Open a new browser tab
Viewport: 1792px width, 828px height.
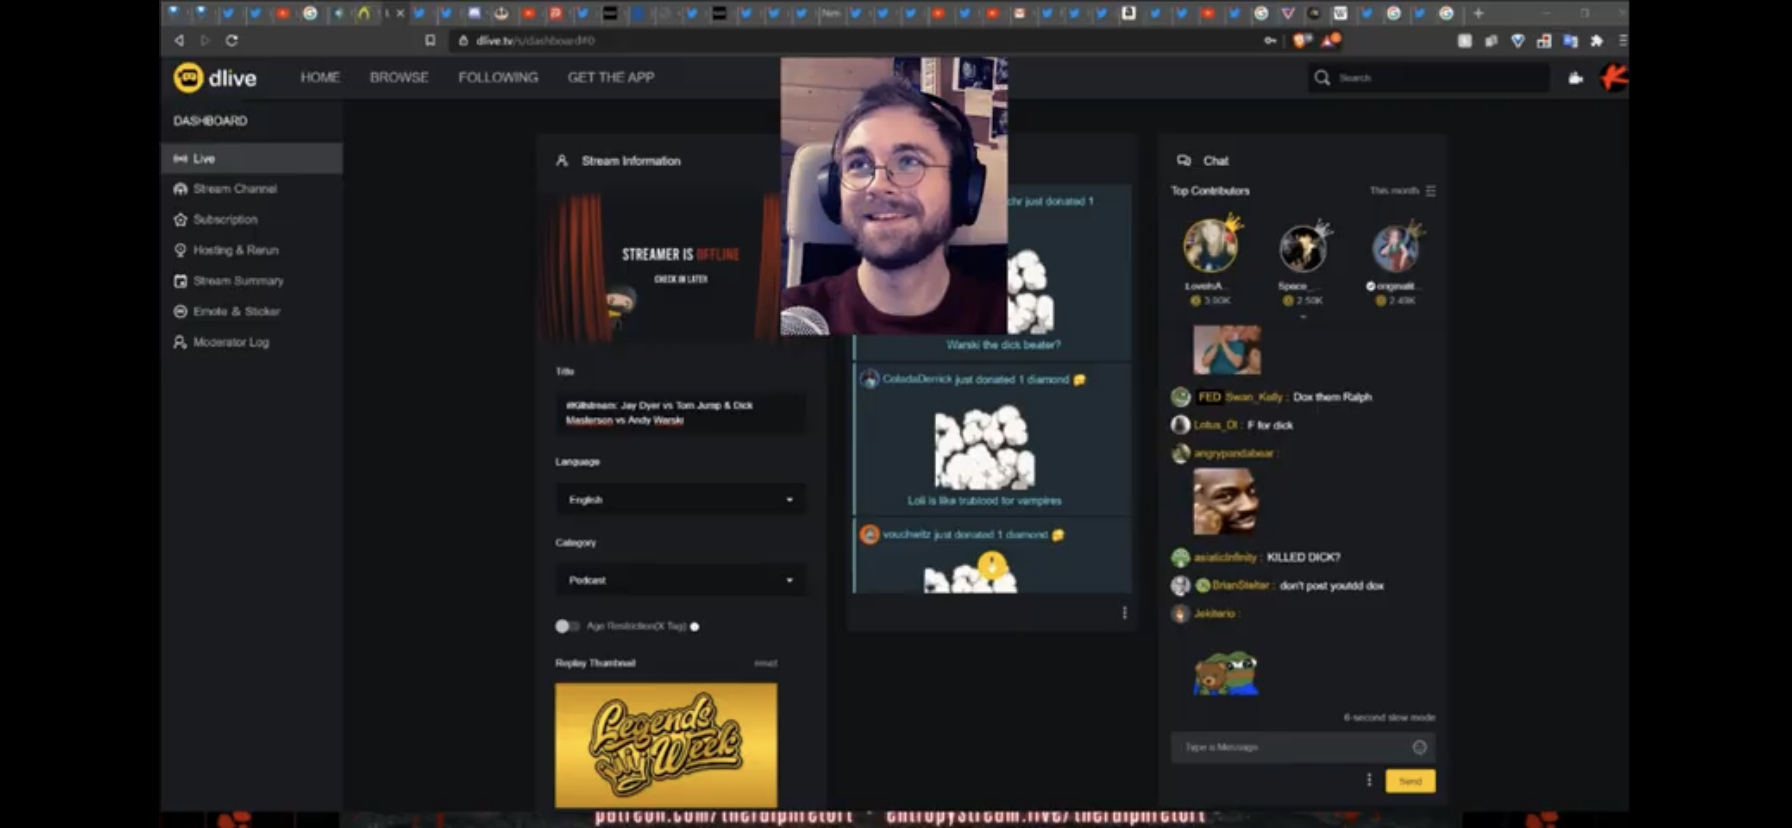pos(1478,13)
